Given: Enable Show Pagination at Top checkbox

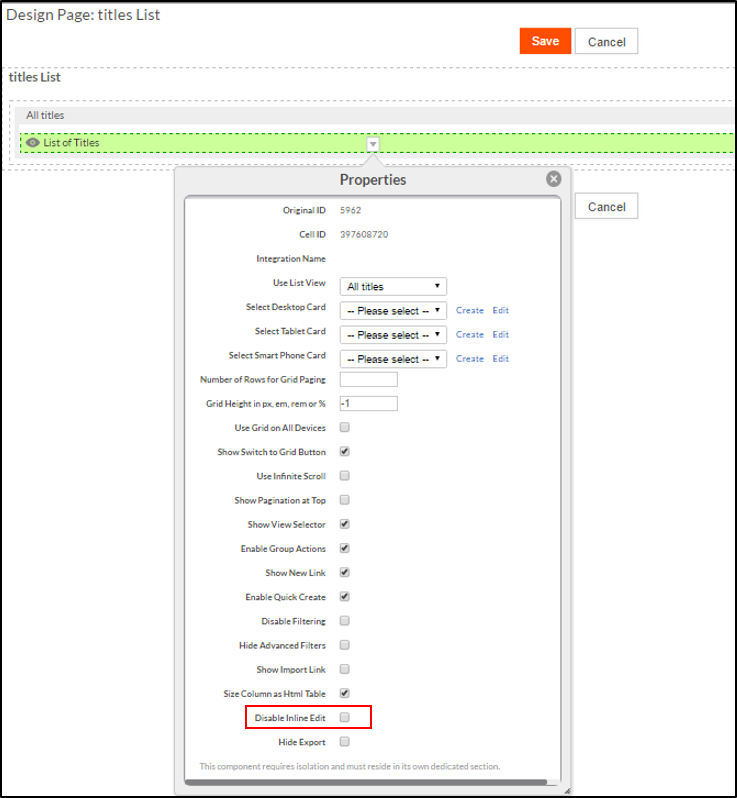Looking at the screenshot, I should point(345,500).
